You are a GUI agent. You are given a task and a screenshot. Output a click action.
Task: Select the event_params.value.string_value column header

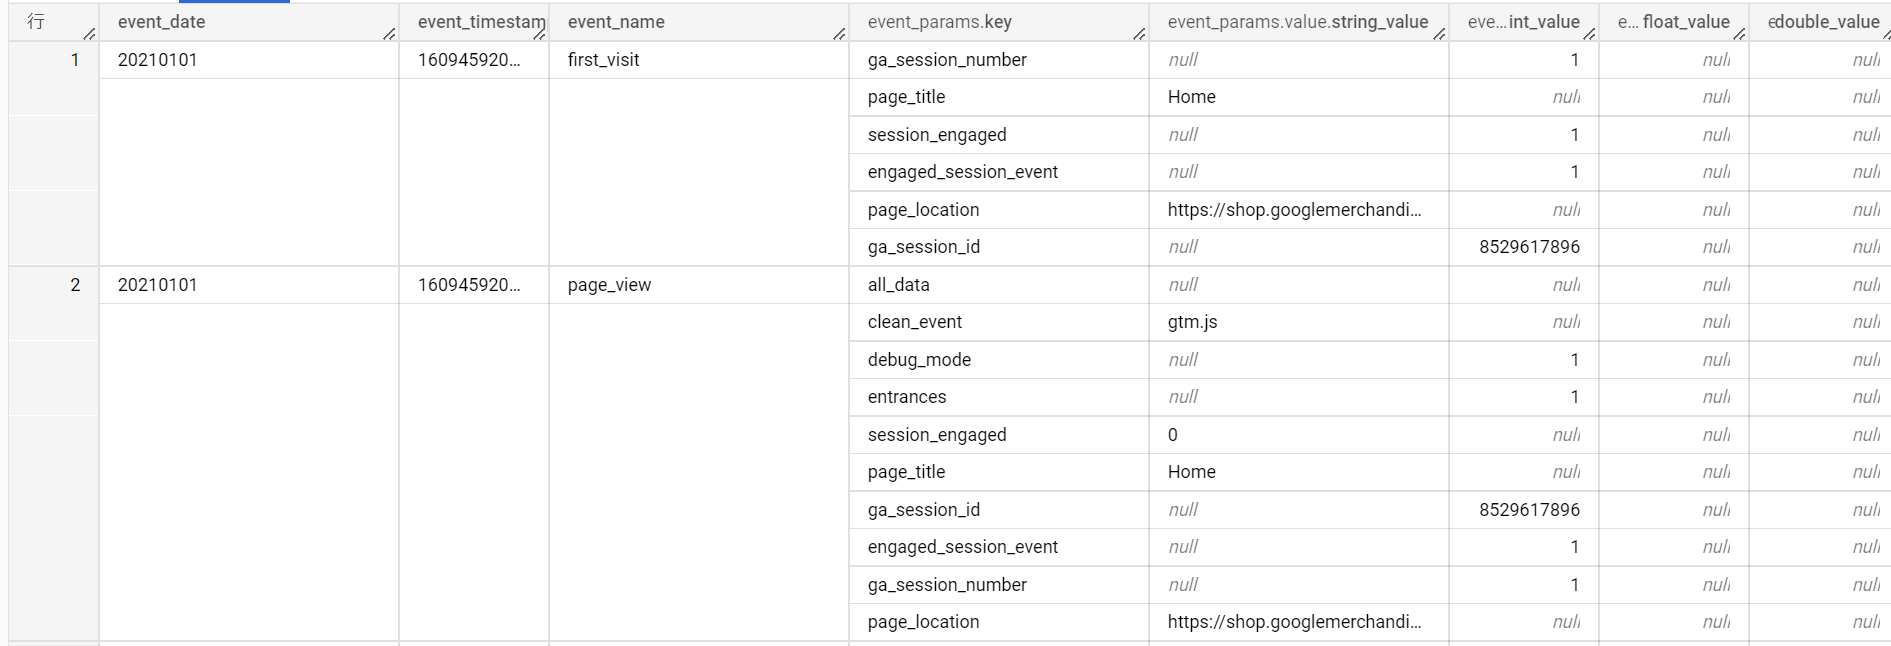(x=1297, y=21)
